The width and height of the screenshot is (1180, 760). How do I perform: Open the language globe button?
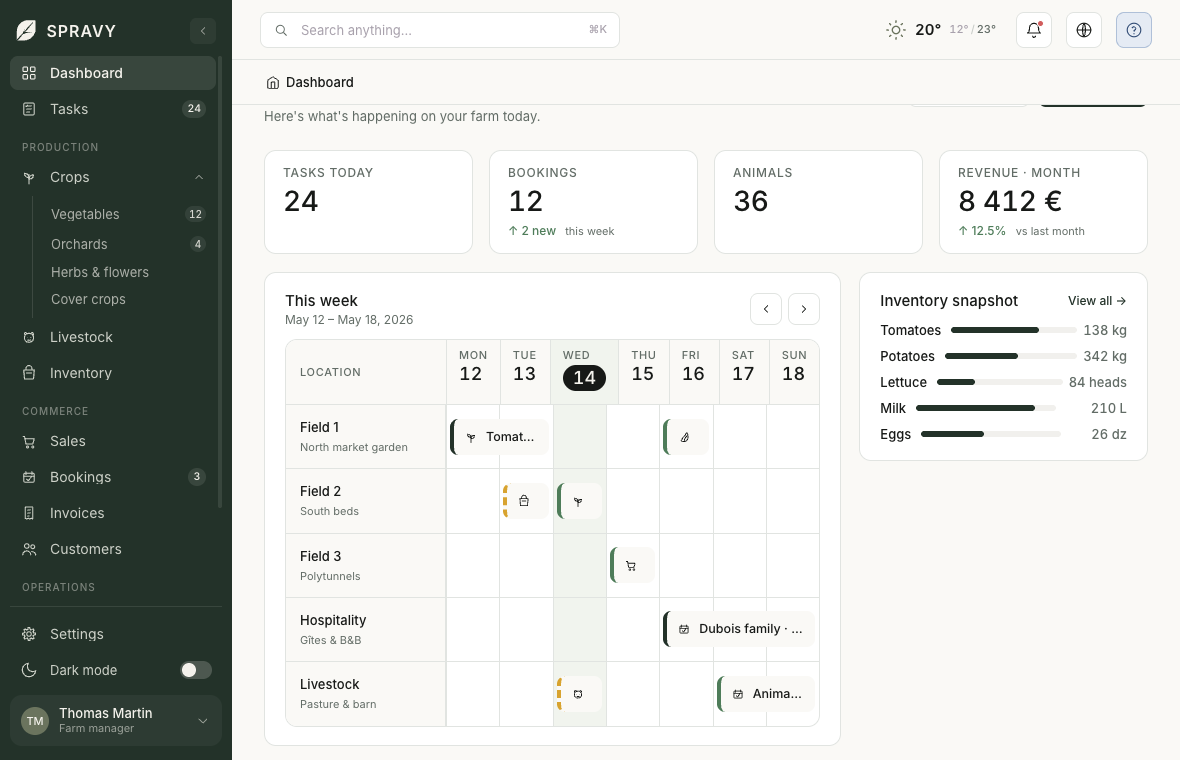(1084, 30)
